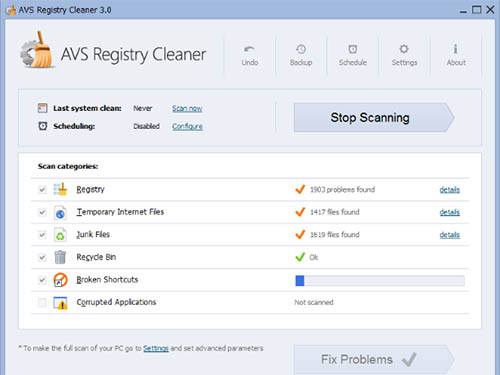The image size is (500, 375).
Task: Click the Broken Shortcuts progress bar
Action: pos(380,281)
